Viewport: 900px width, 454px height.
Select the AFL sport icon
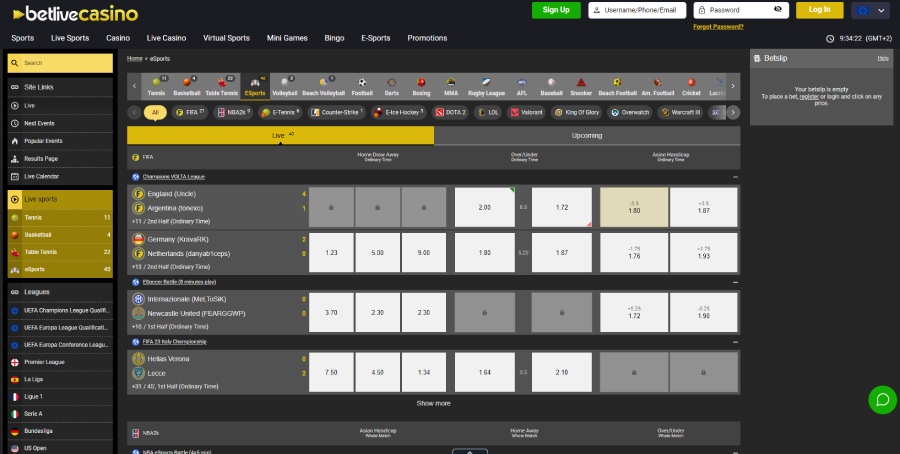522,86
